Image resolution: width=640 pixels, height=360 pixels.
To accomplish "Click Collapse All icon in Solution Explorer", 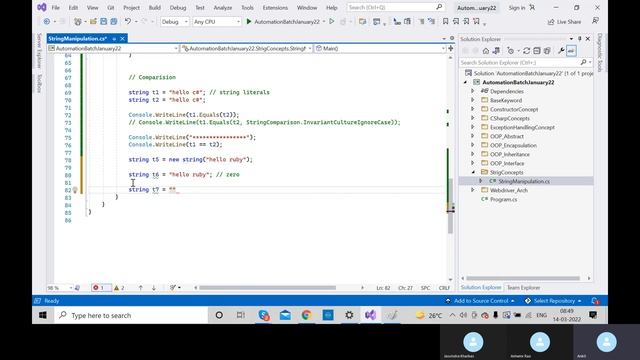I will [537, 51].
